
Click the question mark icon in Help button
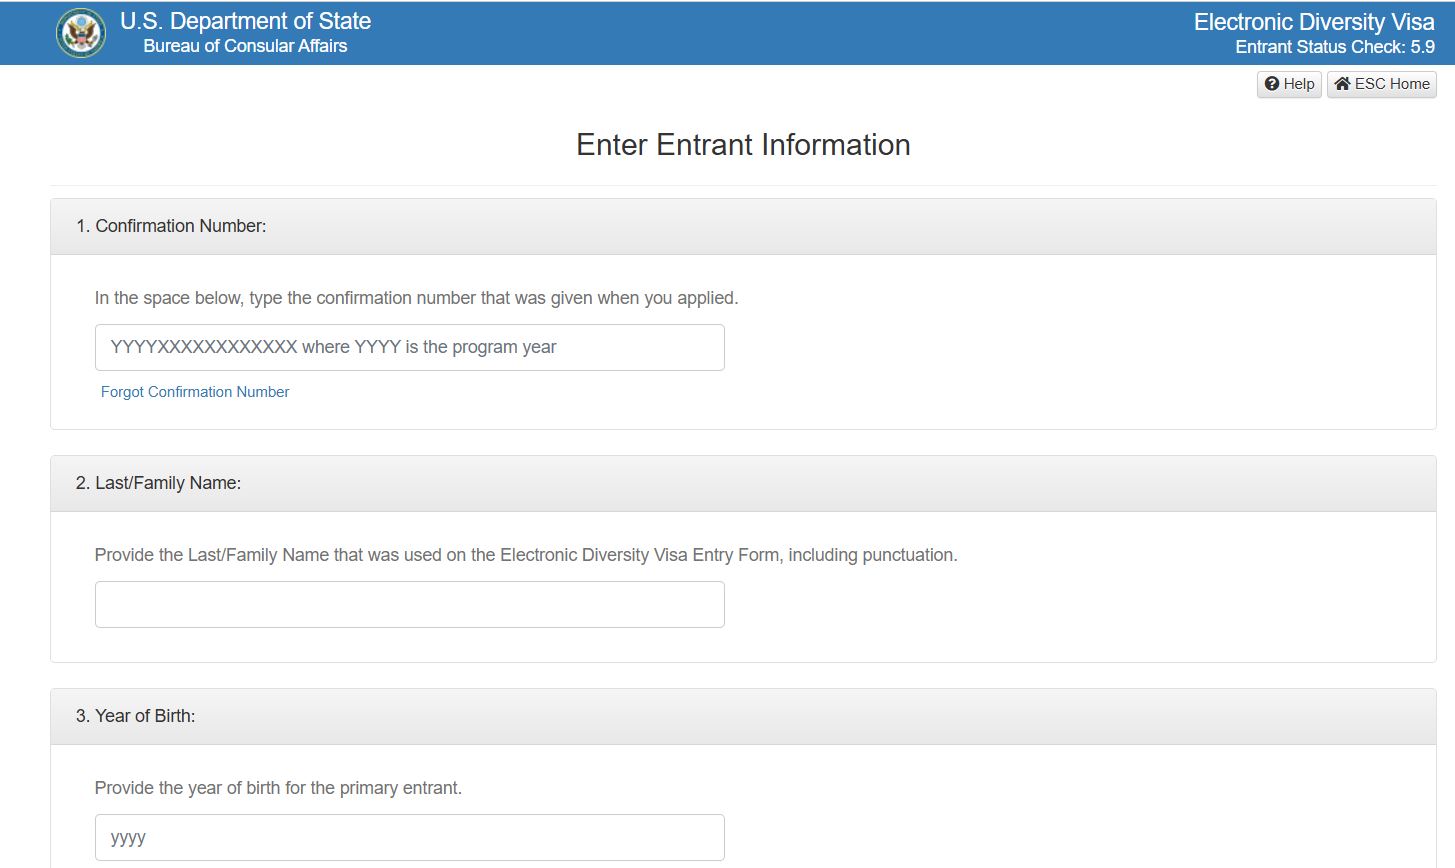(x=1272, y=84)
